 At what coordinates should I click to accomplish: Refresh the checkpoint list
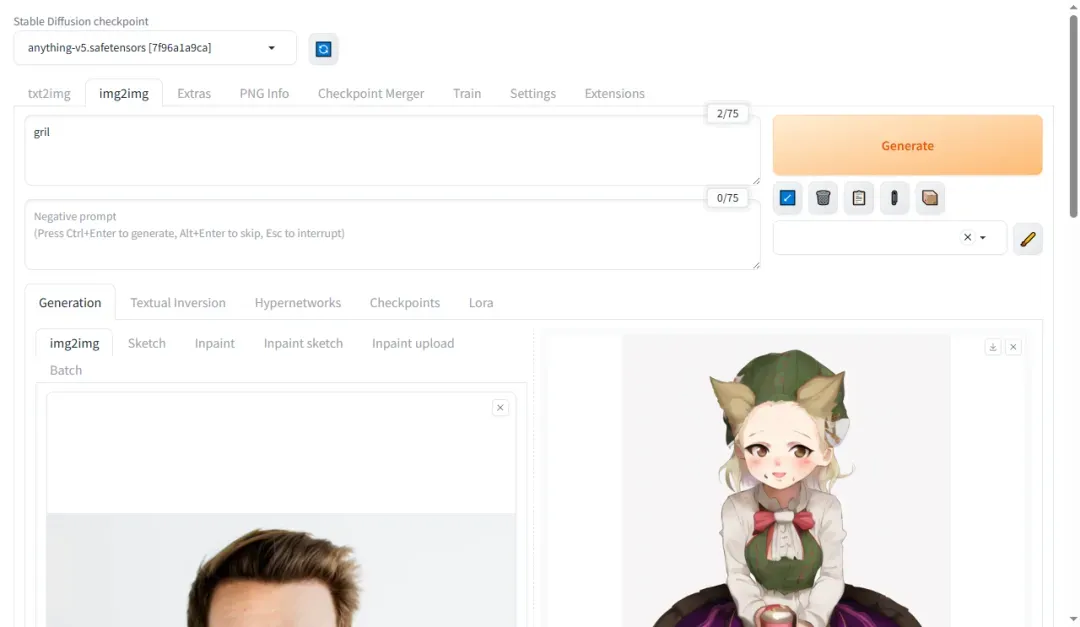click(323, 49)
